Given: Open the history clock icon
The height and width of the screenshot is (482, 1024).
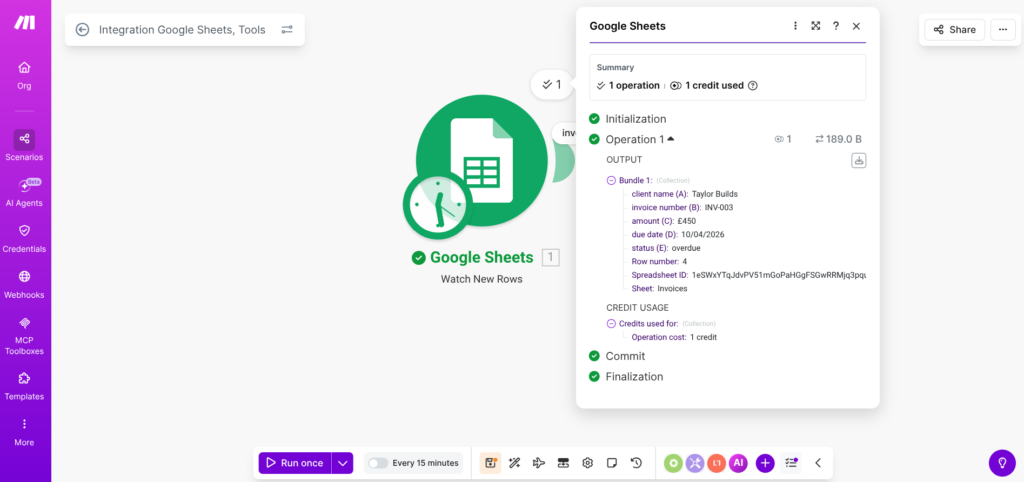Looking at the screenshot, I should tap(636, 463).
